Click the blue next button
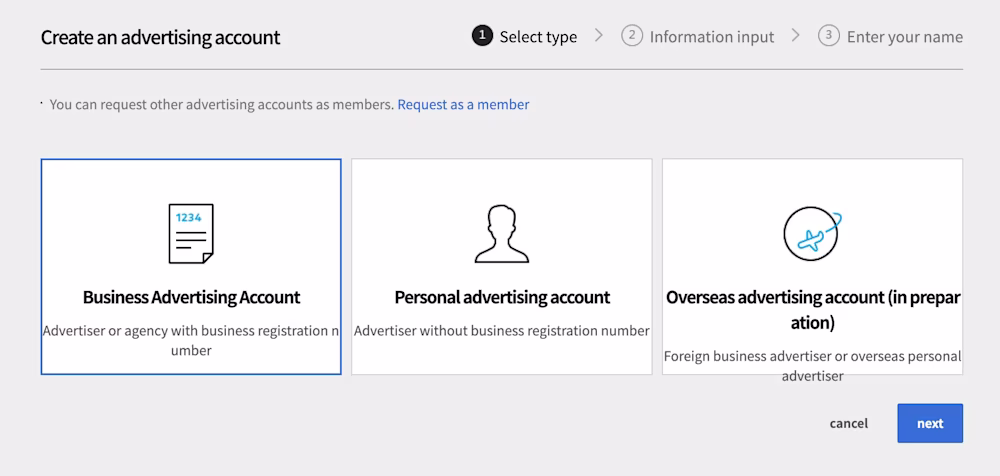This screenshot has width=1000, height=476. click(930, 423)
